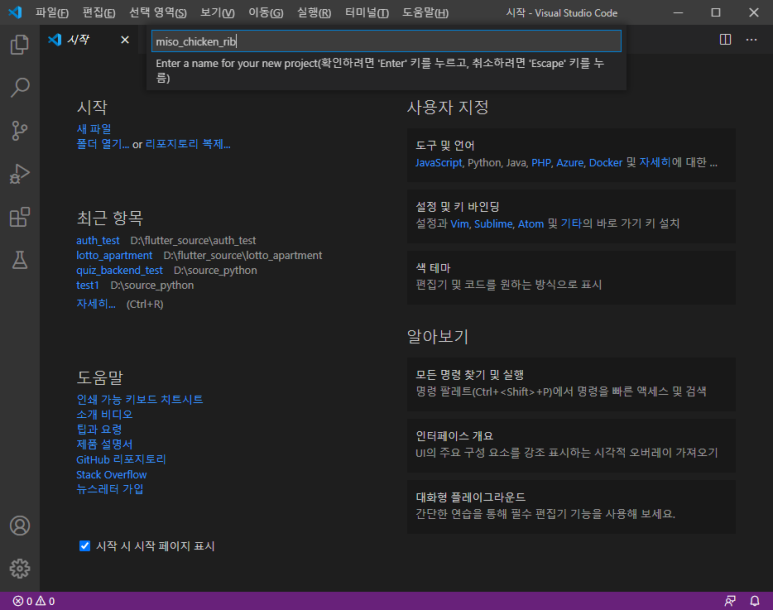Open the 색 테마 card
Image resolution: width=773 pixels, height=610 pixels.
[571, 277]
